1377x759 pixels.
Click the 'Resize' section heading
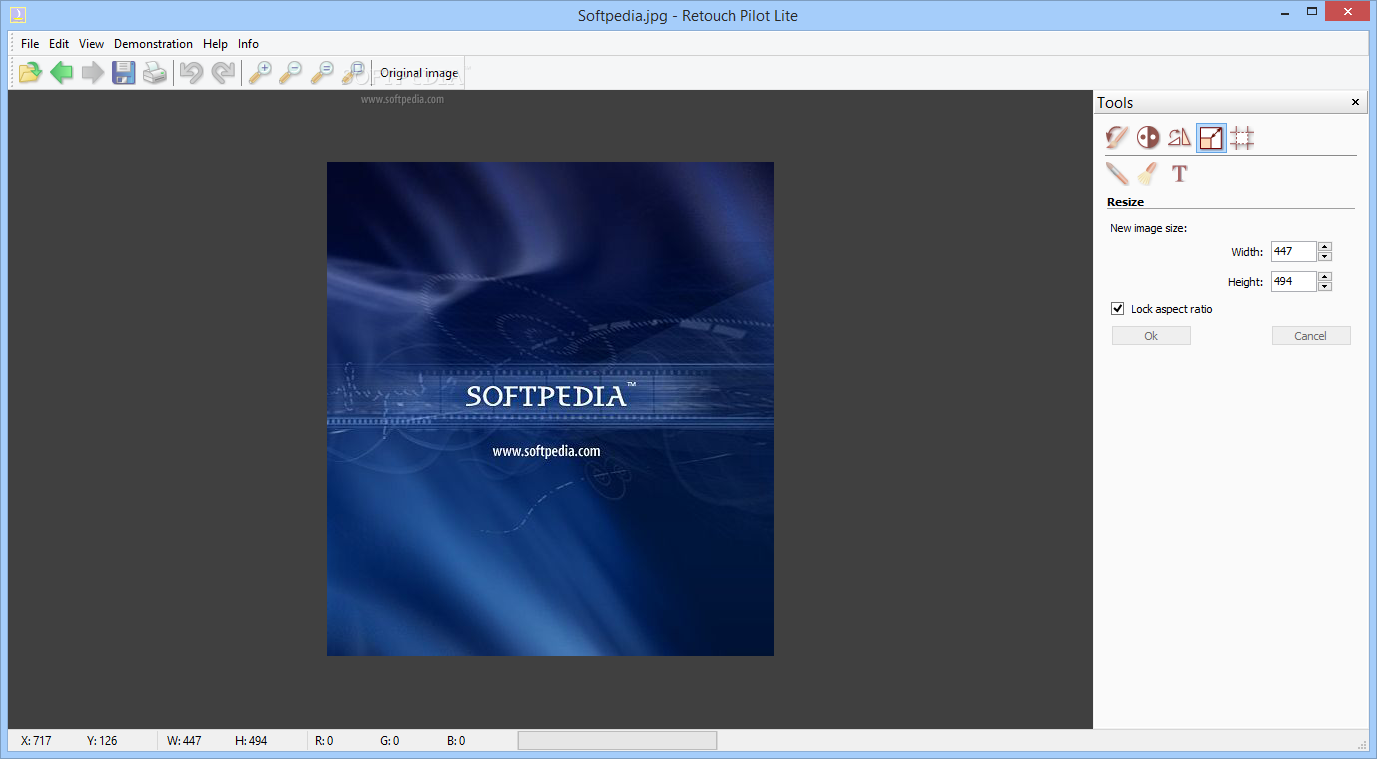pos(1125,202)
